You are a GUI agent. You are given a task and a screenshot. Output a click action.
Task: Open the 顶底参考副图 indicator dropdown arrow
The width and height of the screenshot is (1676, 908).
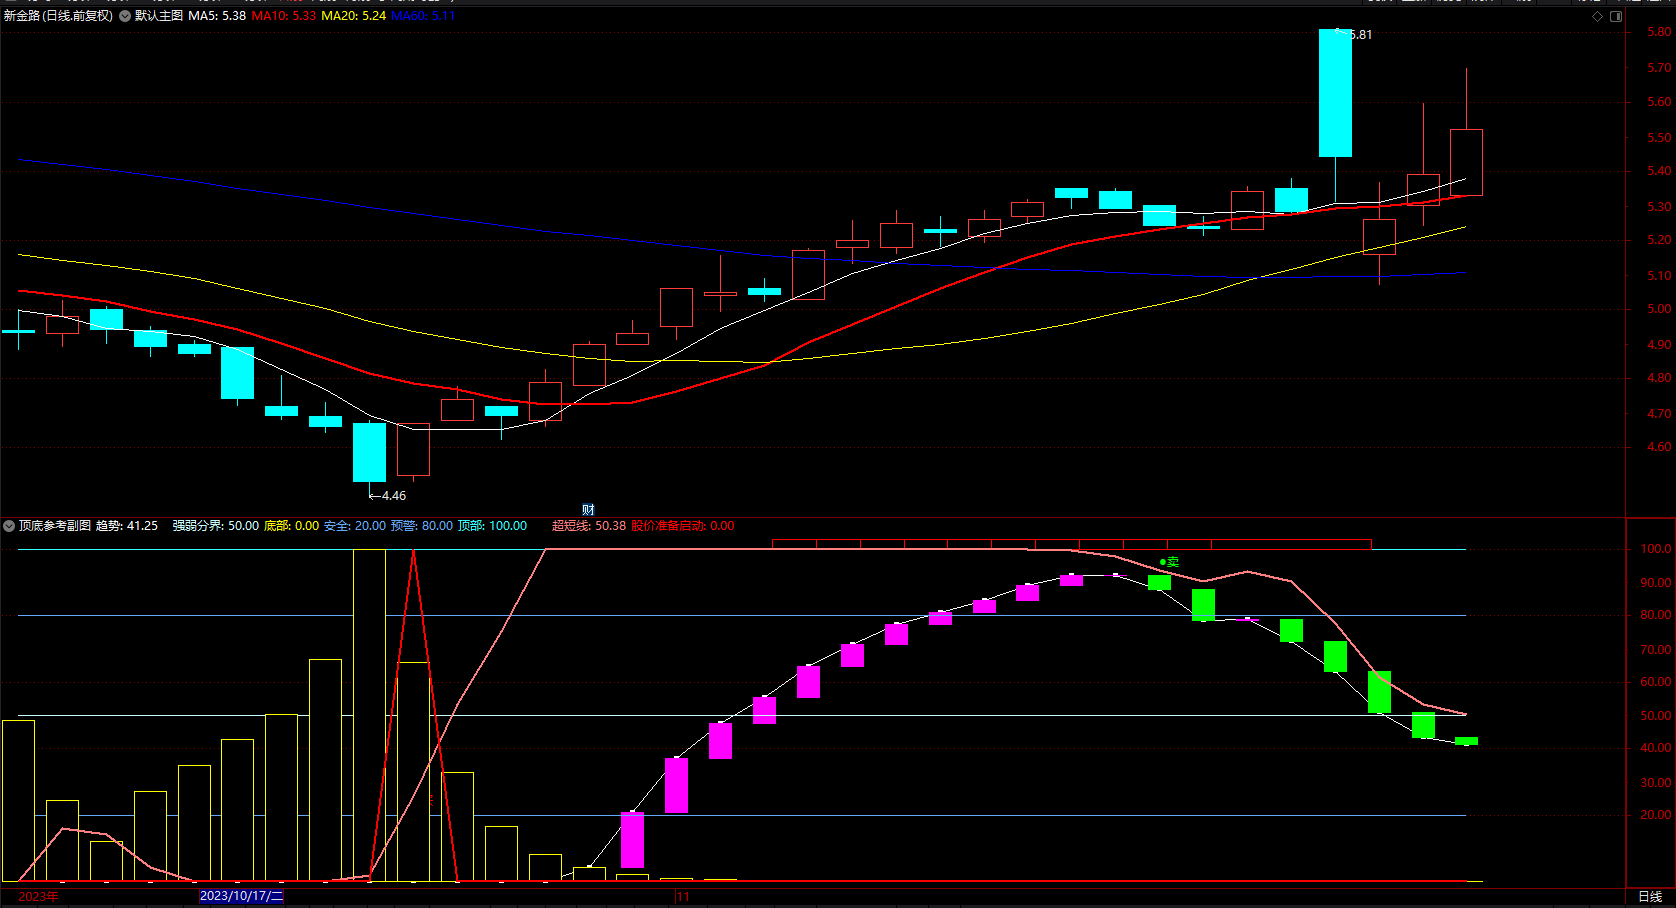pyautogui.click(x=9, y=526)
